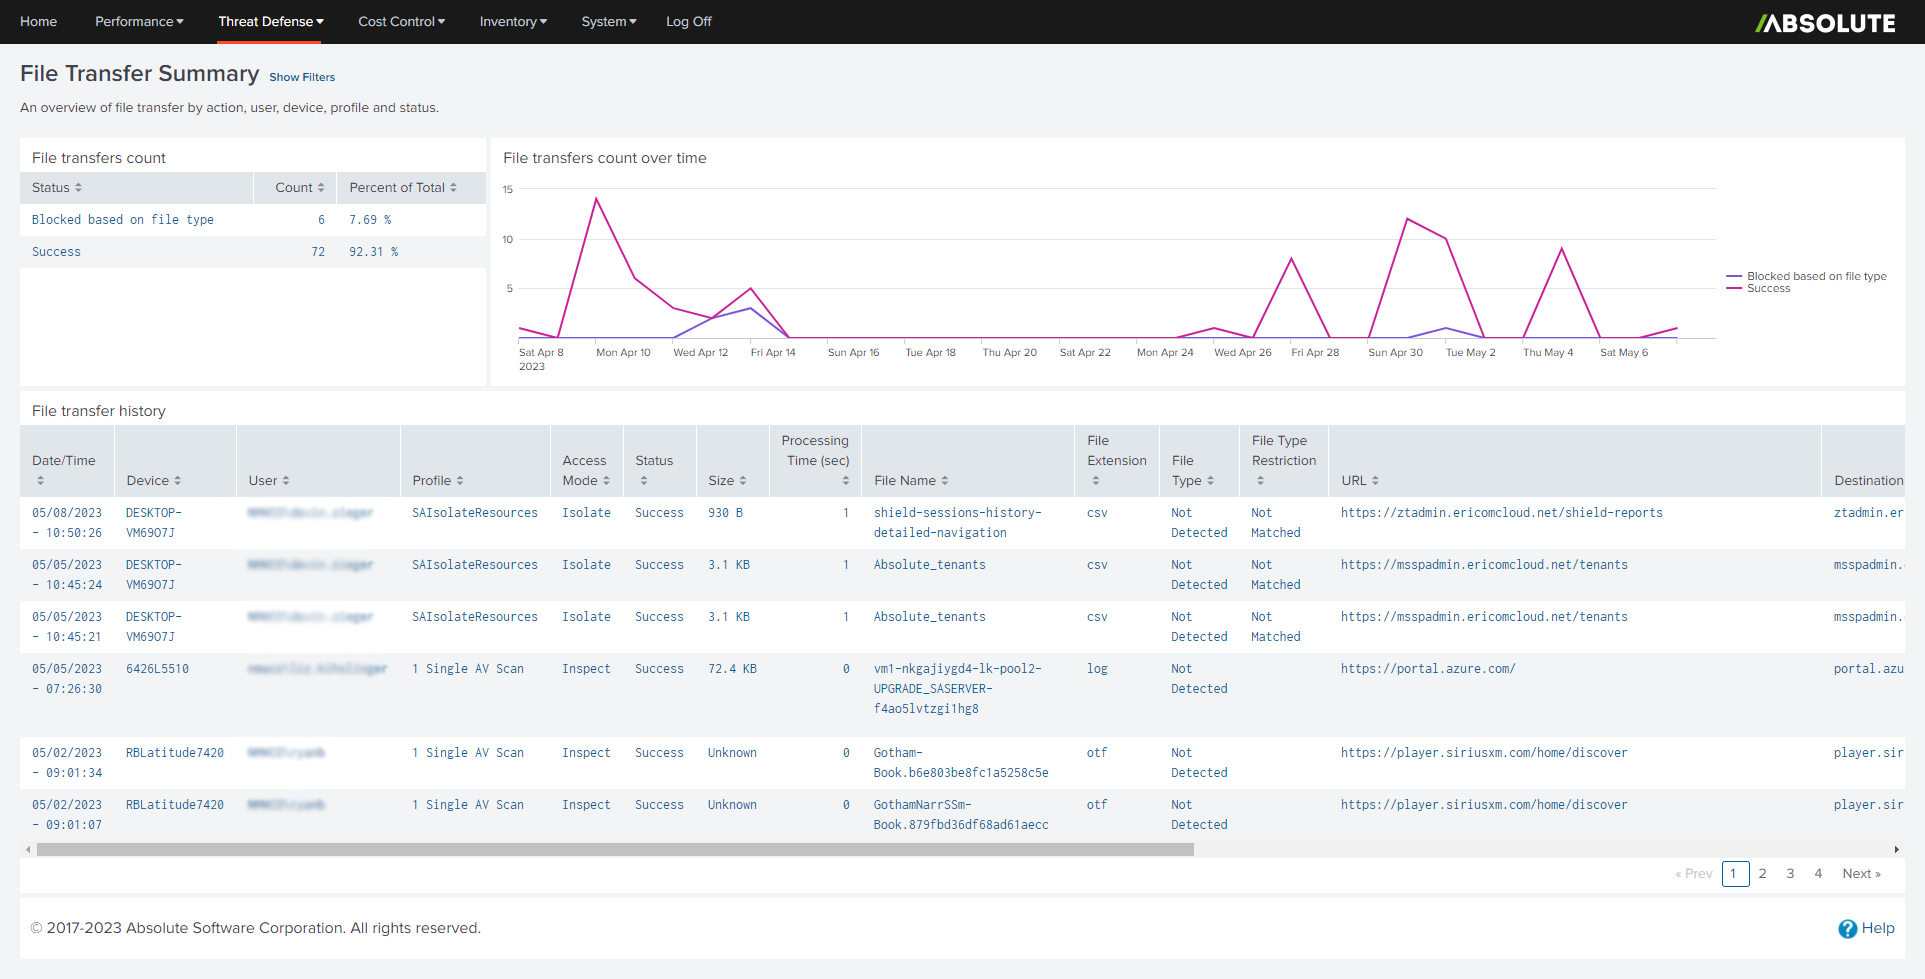
Task: Expand the Cost Control menu
Action: click(401, 21)
